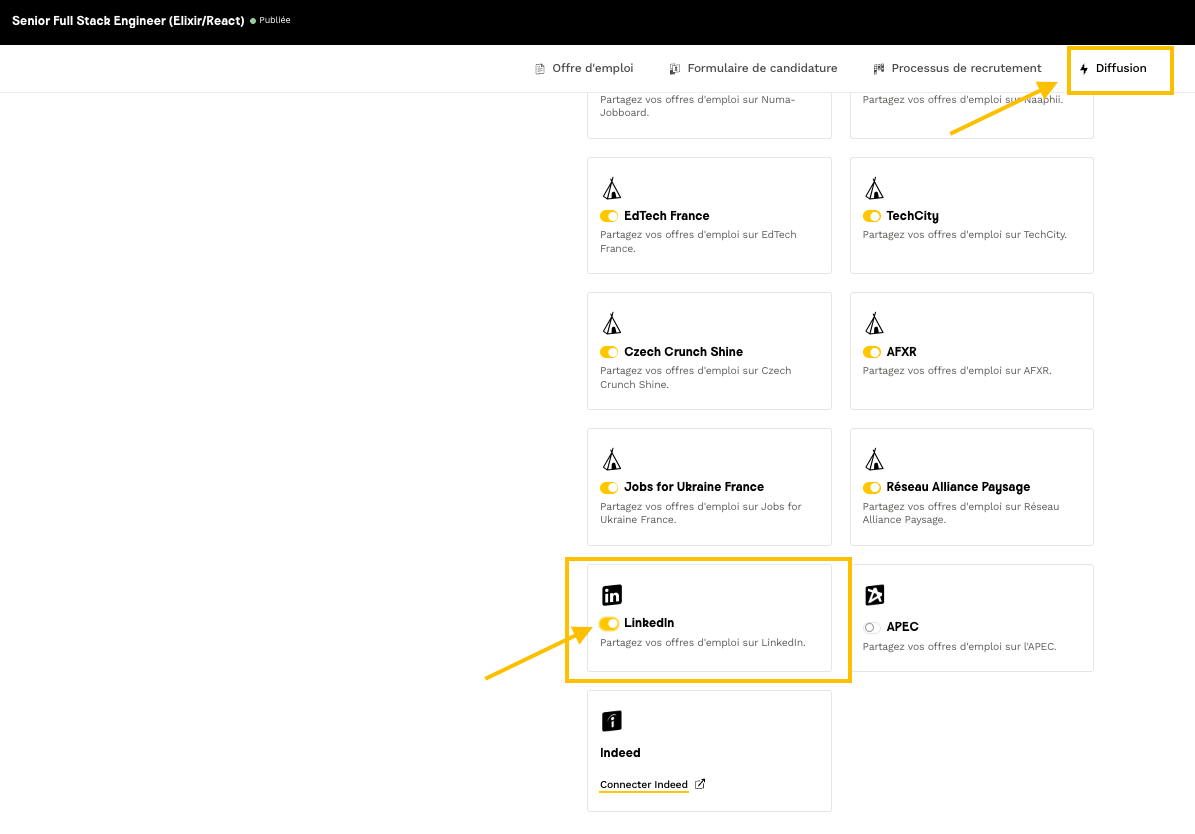Click the lightning icon in Diffusion tab
The image size is (1195, 834).
click(x=1084, y=69)
